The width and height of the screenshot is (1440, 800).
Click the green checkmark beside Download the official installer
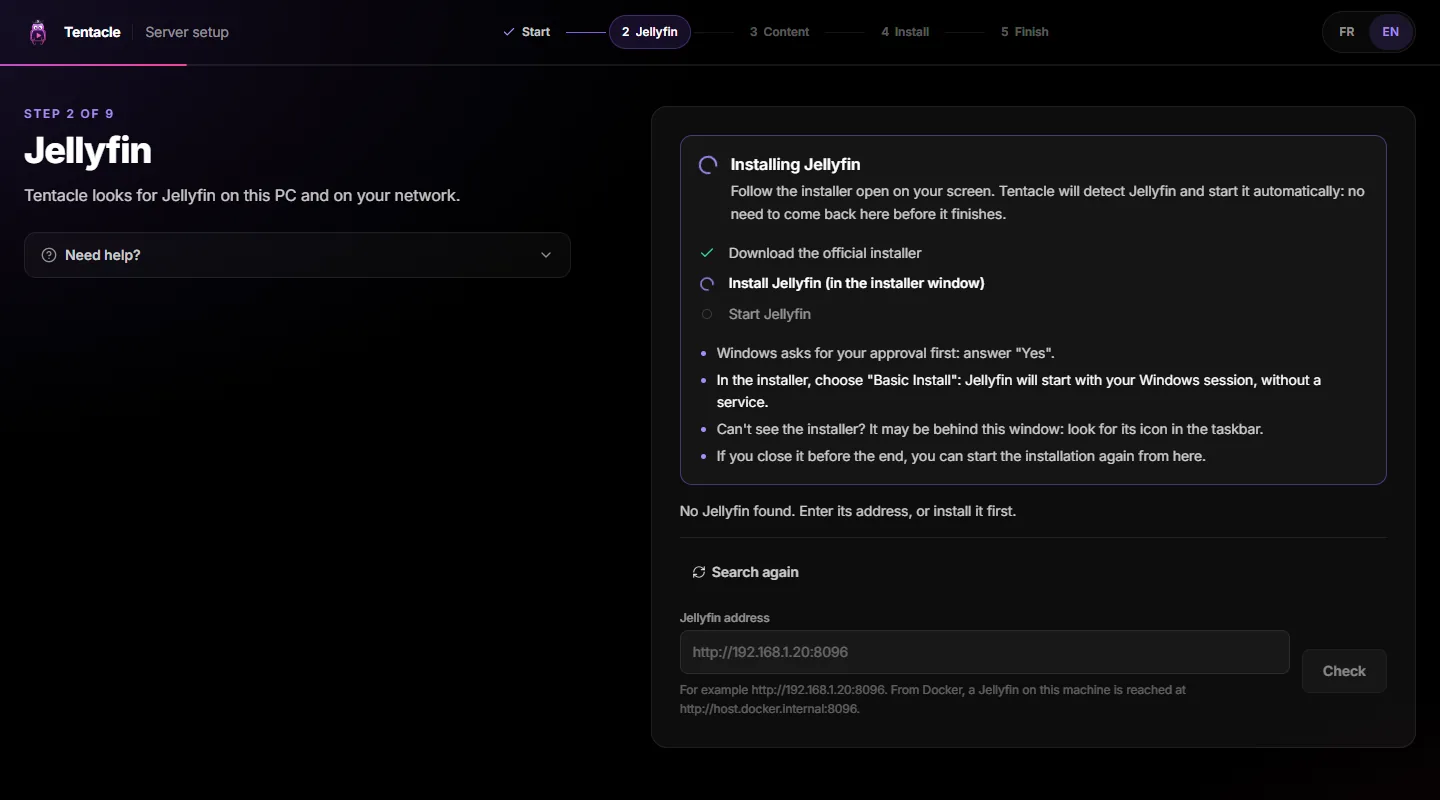click(x=707, y=253)
